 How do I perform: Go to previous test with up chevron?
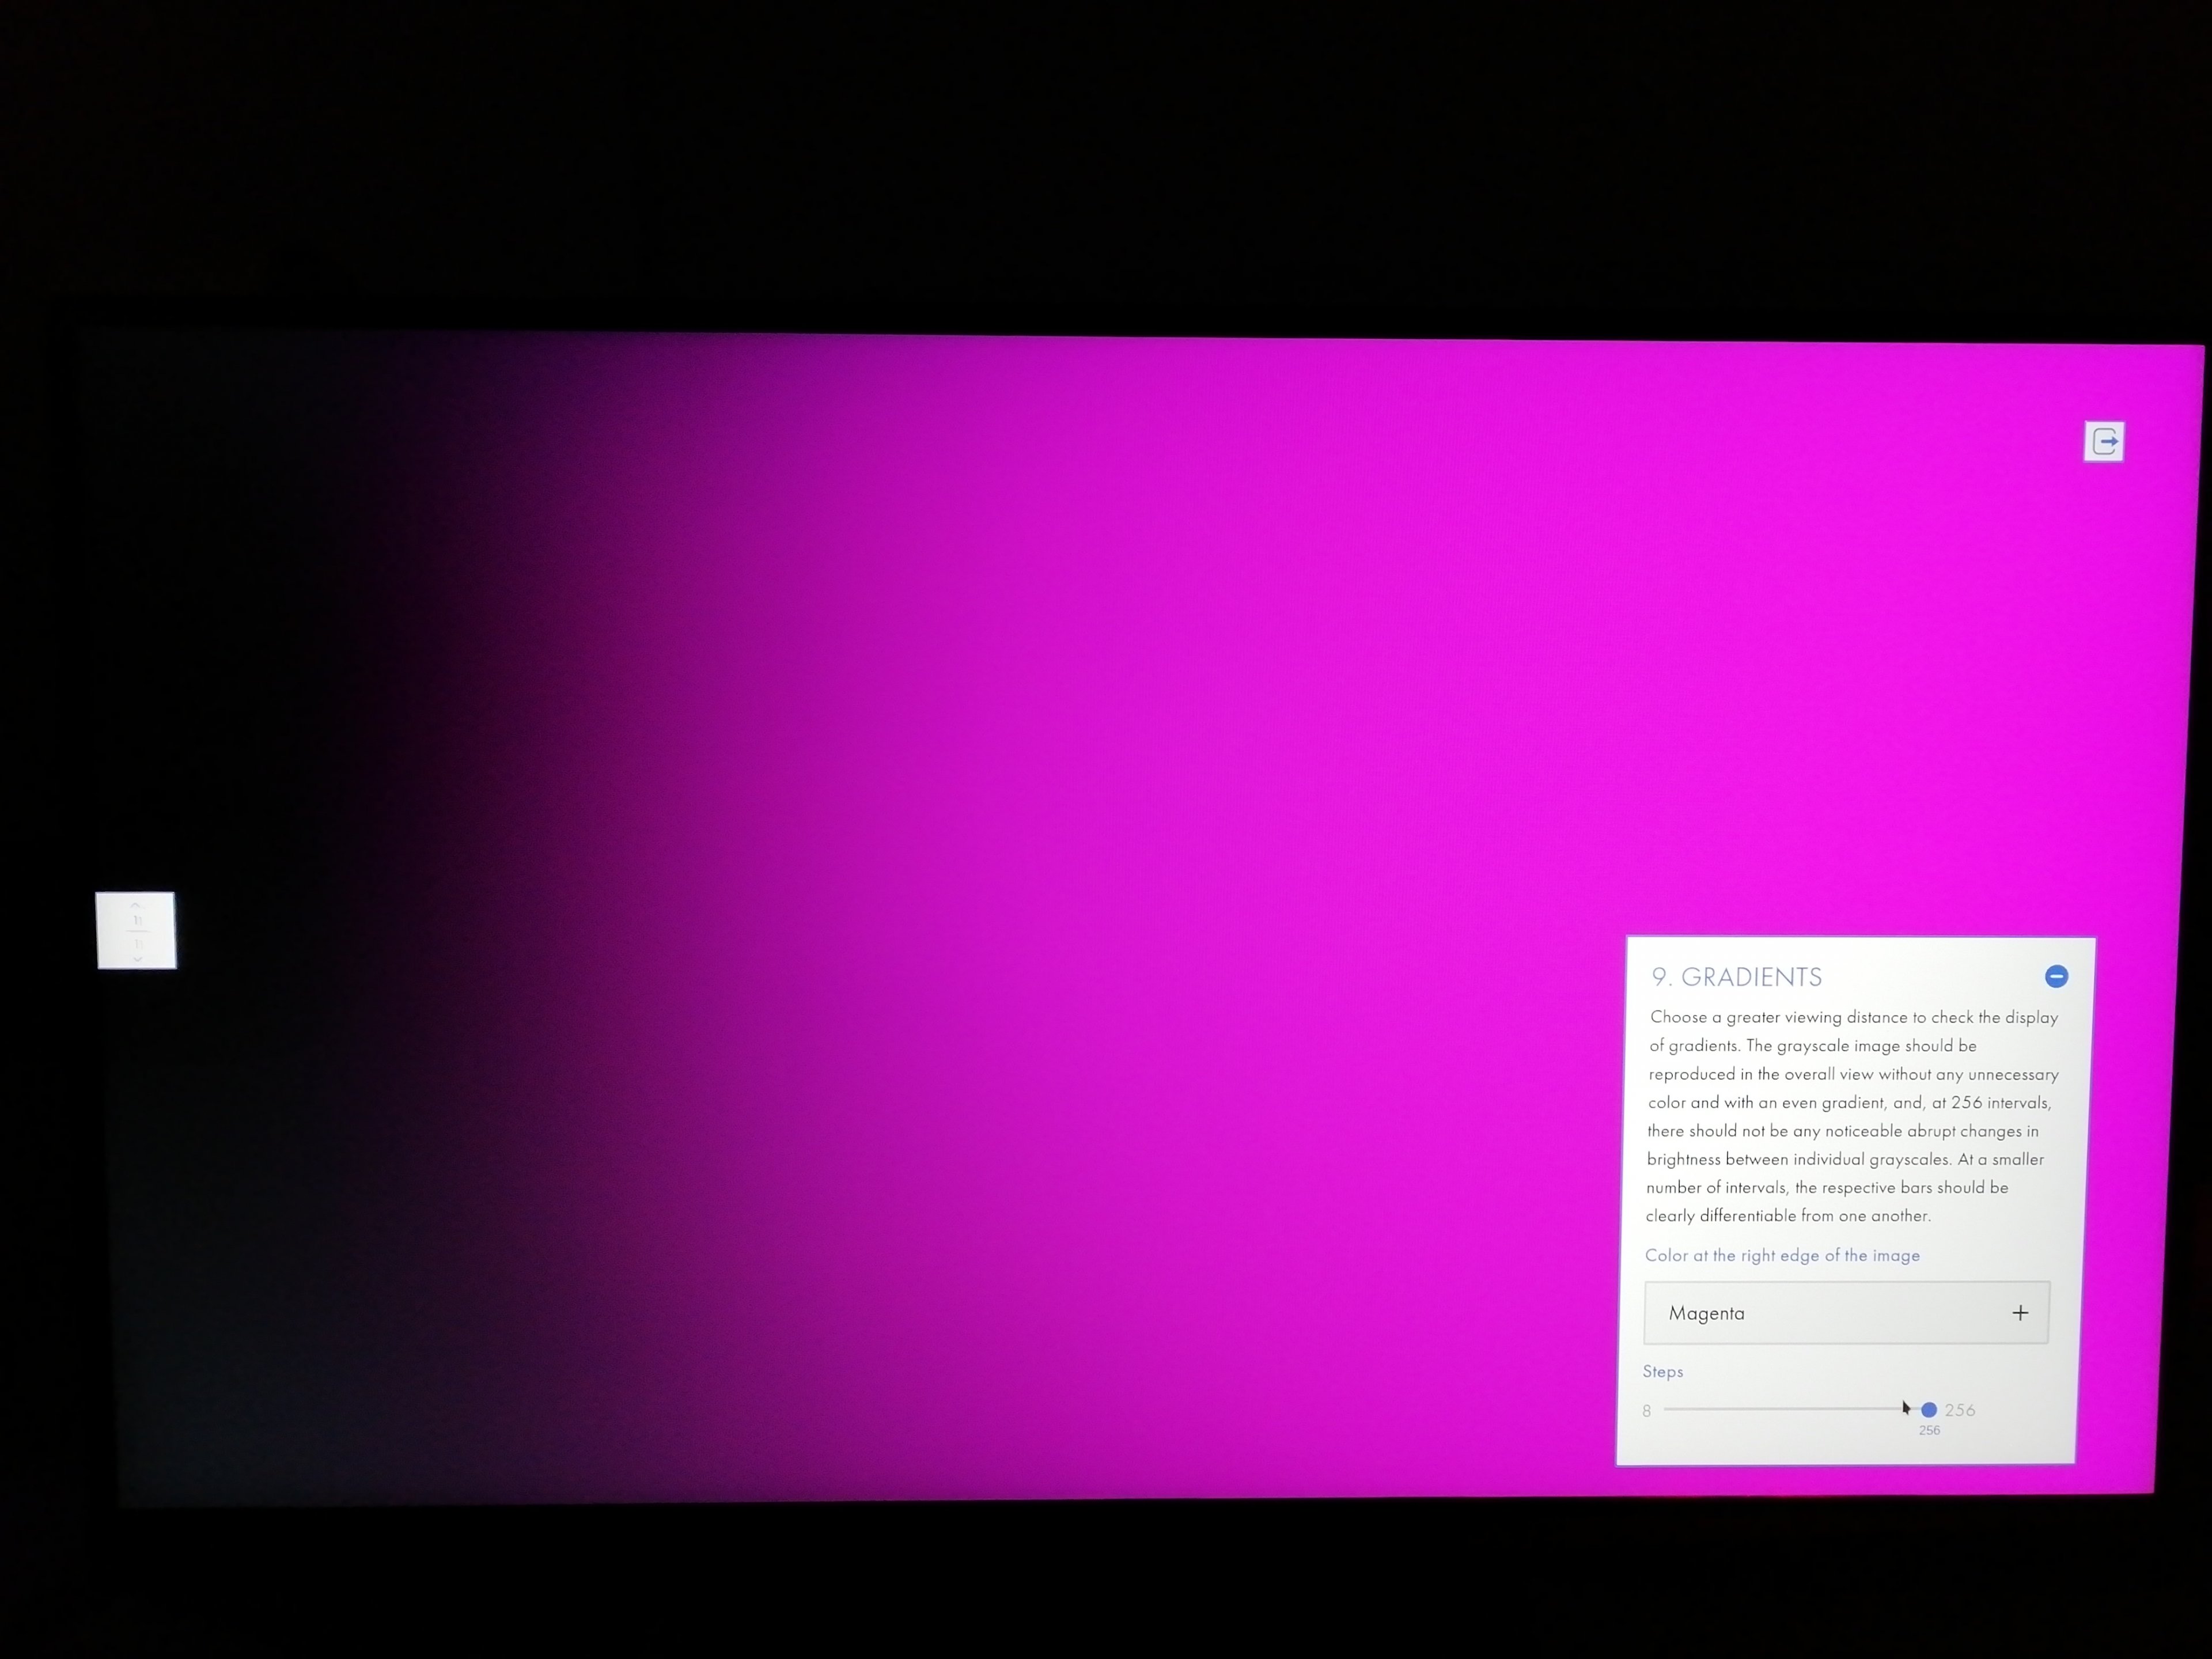coord(136,905)
